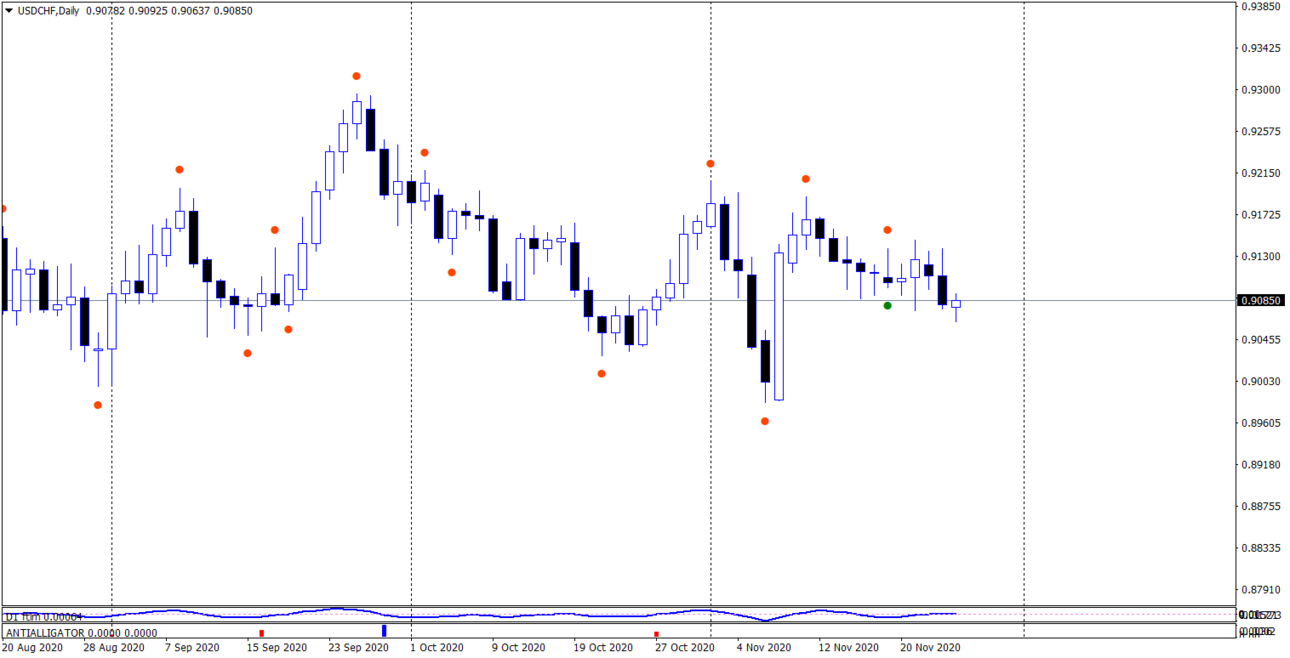Viewport: 1290px width, 658px height.
Task: Click the red ANTIALLIGATOR bar near 15 Sep
Action: [262, 633]
